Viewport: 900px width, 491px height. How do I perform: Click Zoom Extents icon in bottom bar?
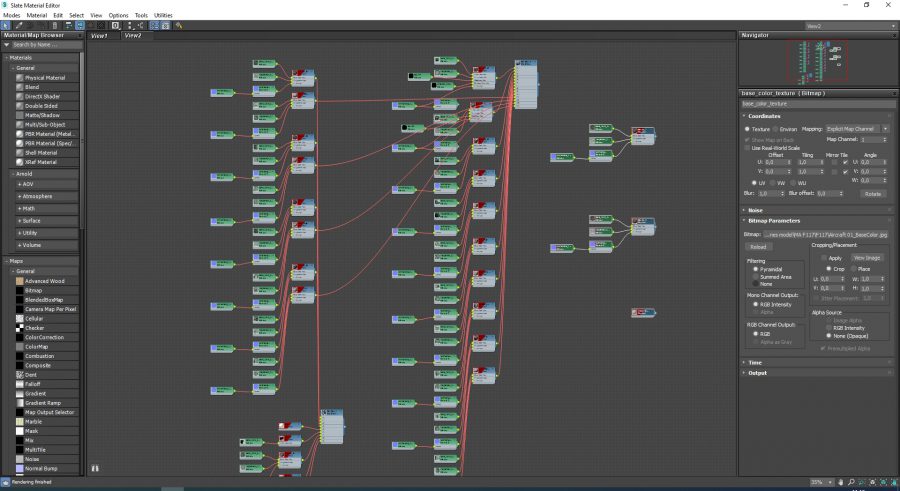(872, 482)
